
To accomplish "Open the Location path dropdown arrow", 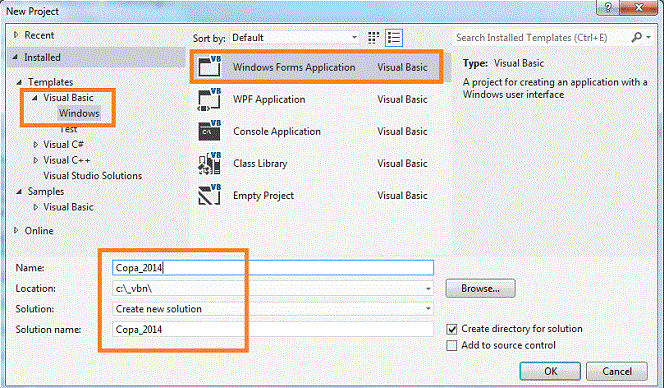I will tap(428, 288).
